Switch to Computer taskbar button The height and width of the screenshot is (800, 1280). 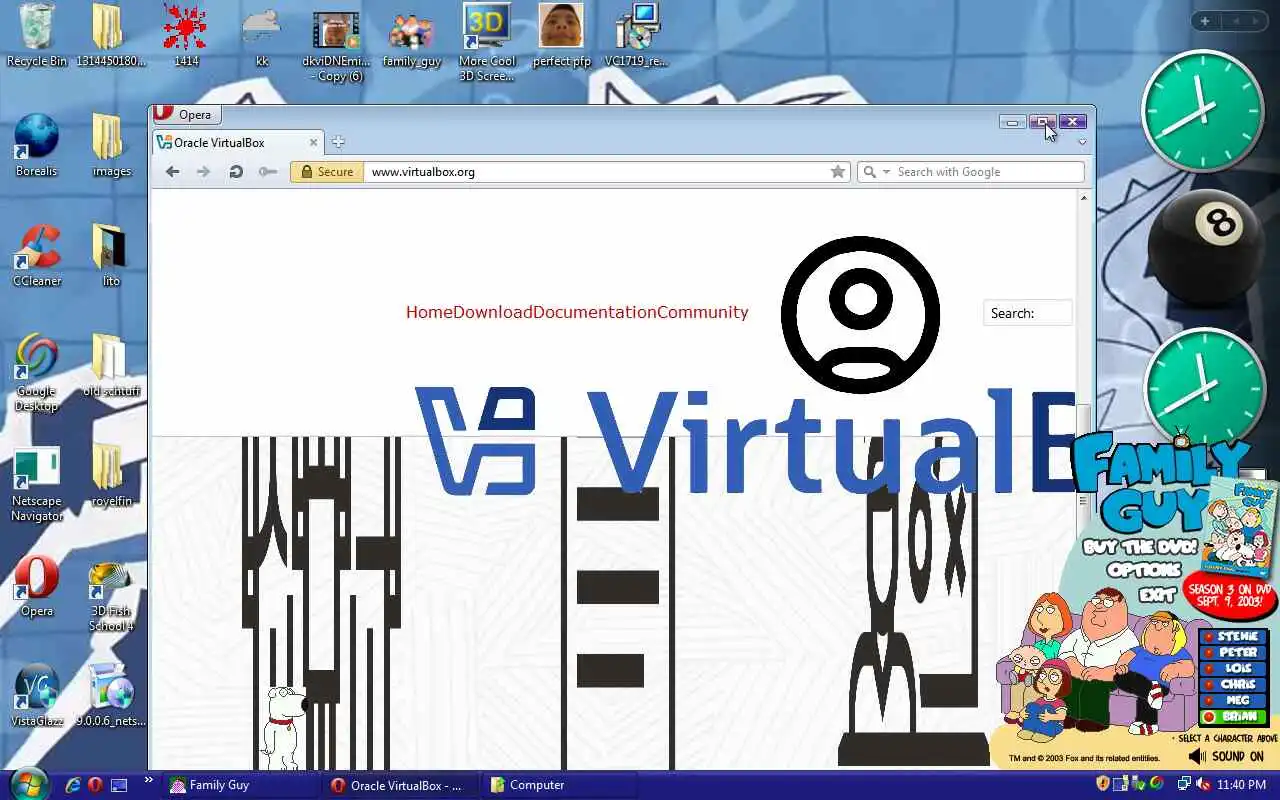click(x=560, y=785)
